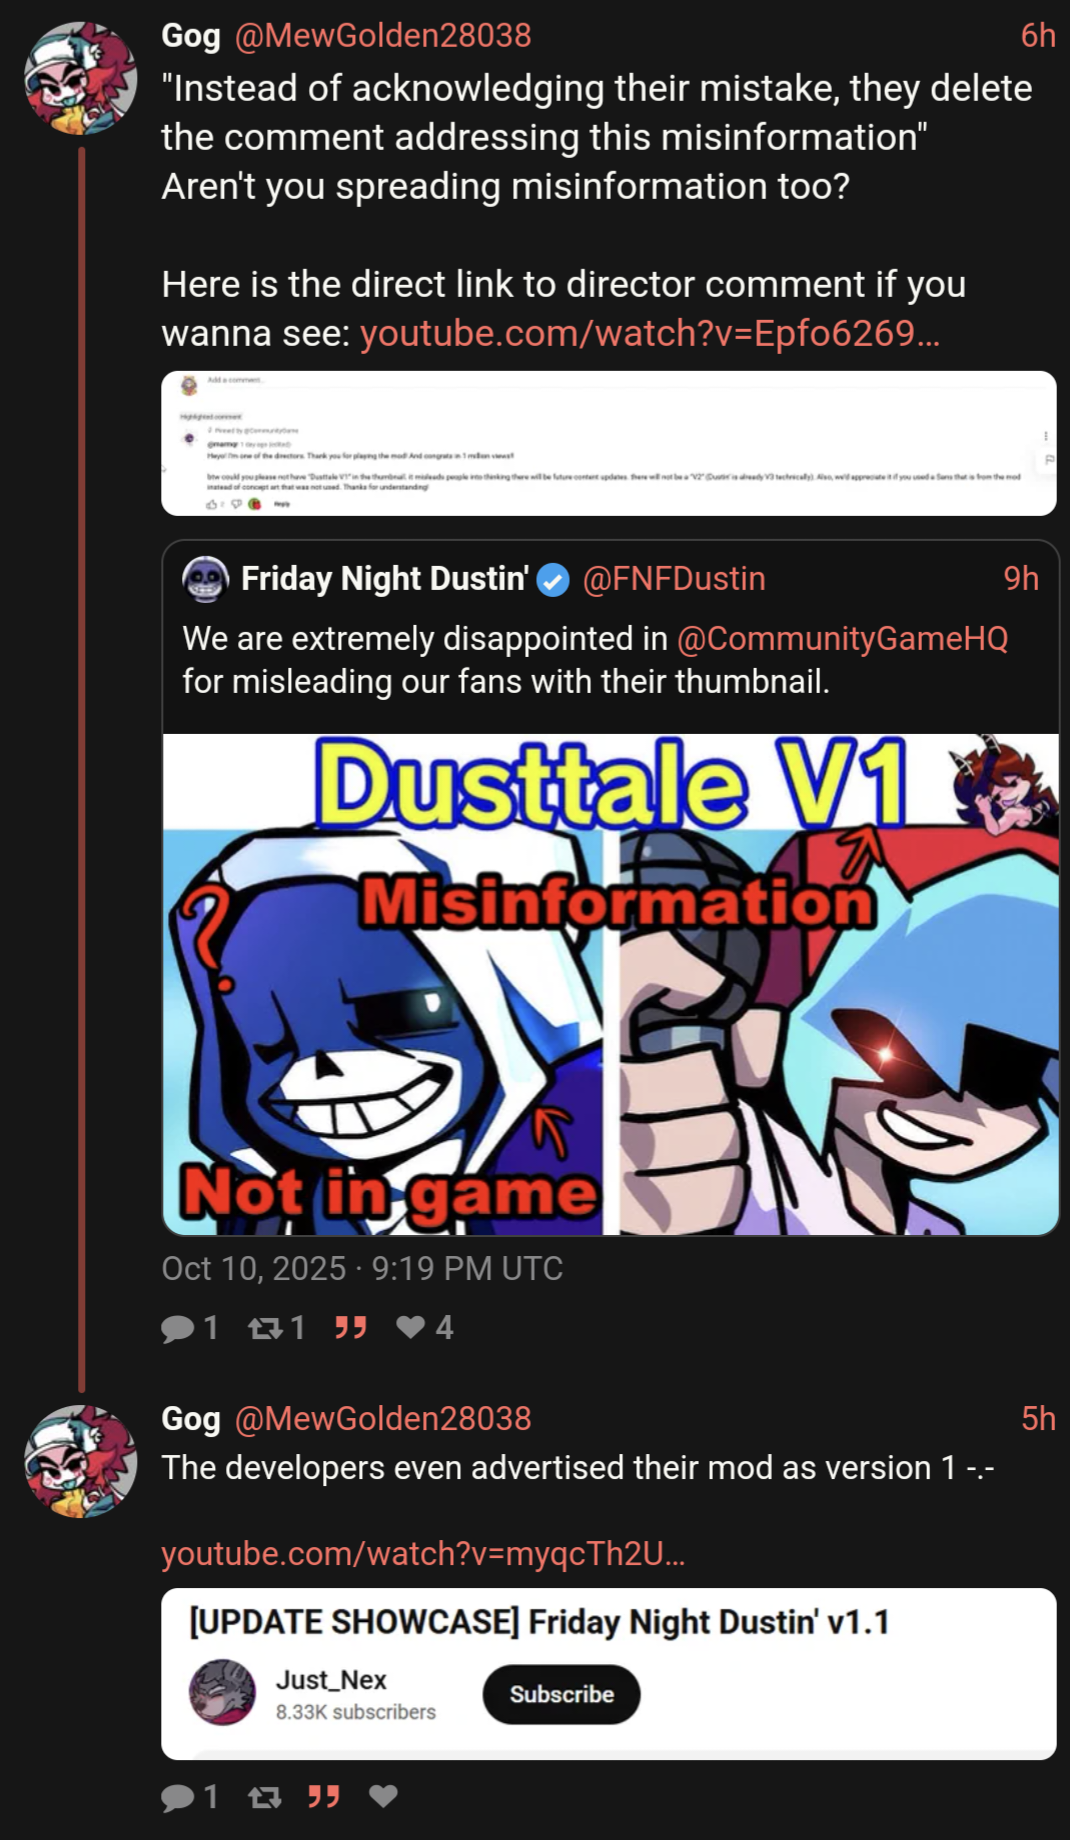Open the Dusttale V1 misinformation thumbnail image
Screen dimensions: 1070x1840
point(610,985)
